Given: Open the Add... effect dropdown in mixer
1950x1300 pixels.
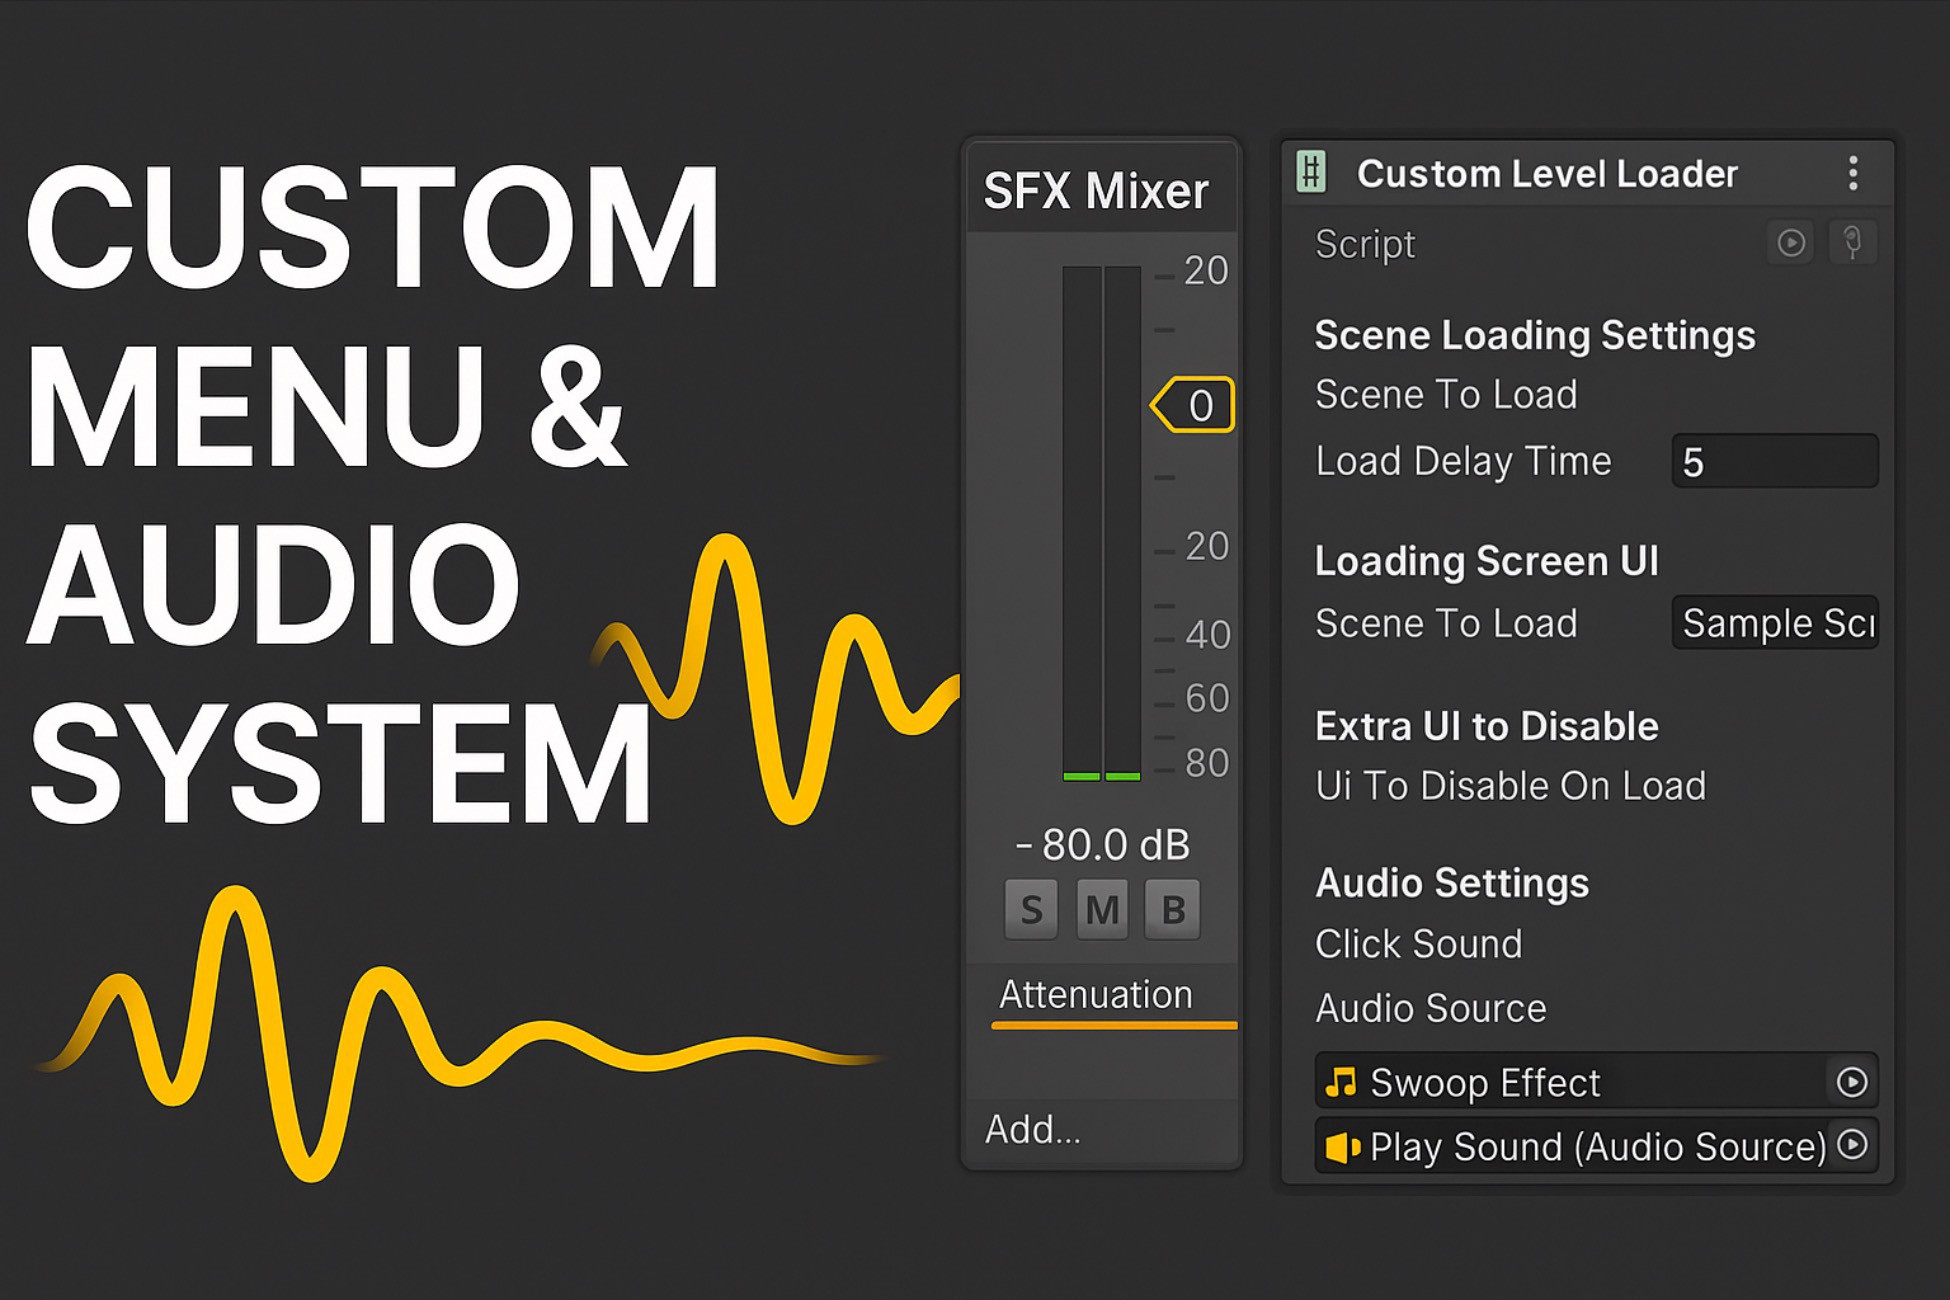Looking at the screenshot, I should tap(1033, 1130).
